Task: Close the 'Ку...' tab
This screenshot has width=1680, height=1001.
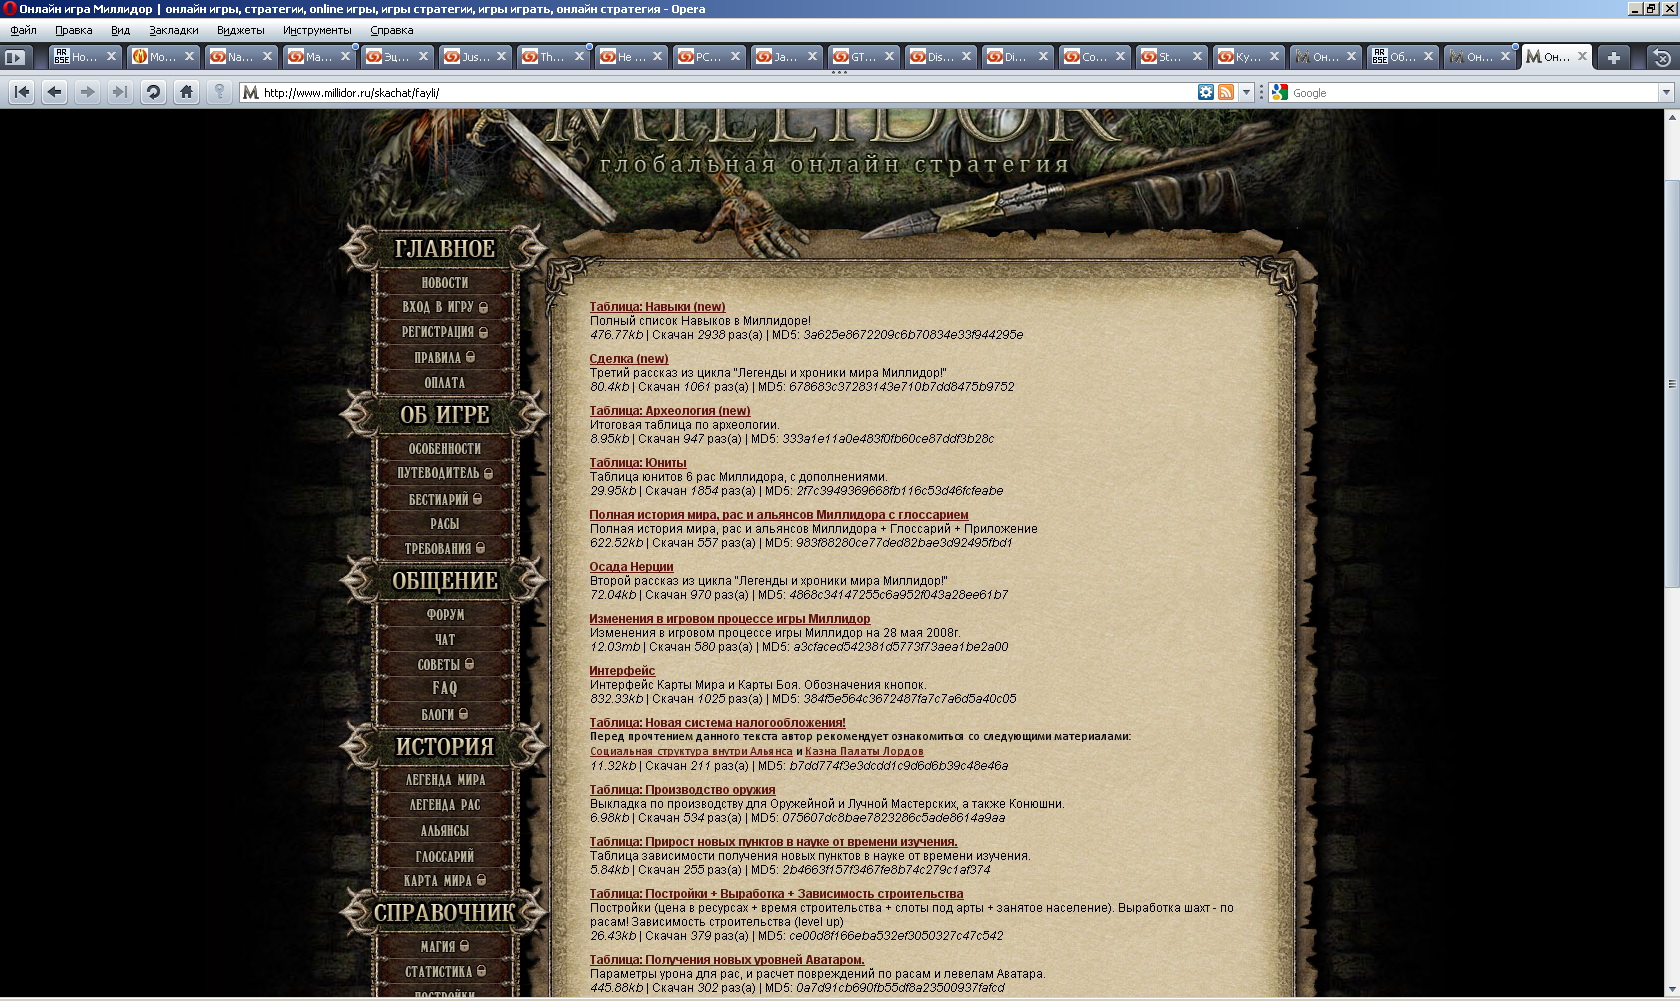Action: click(1274, 56)
